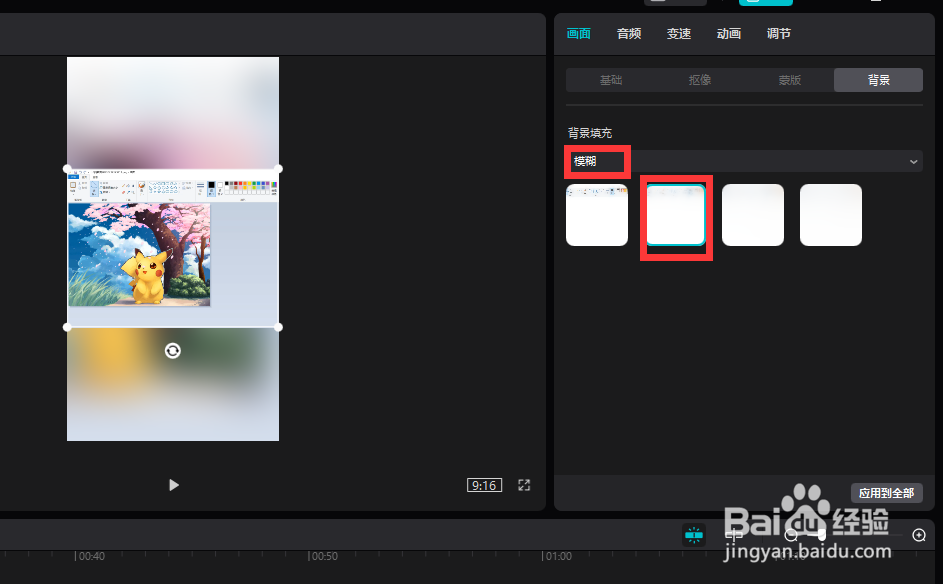Click the 背景填充 label
This screenshot has width=943, height=584.
[x=589, y=133]
